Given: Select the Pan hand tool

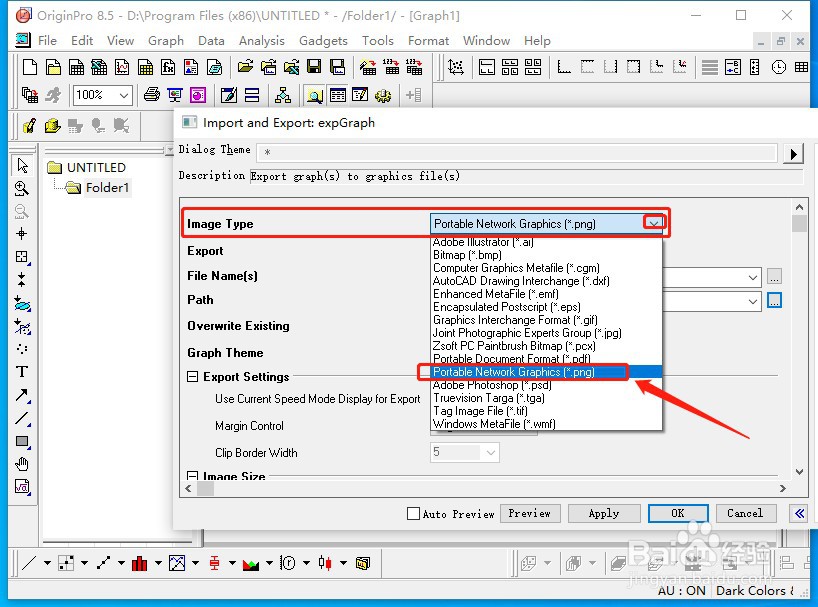Looking at the screenshot, I should point(21,464).
